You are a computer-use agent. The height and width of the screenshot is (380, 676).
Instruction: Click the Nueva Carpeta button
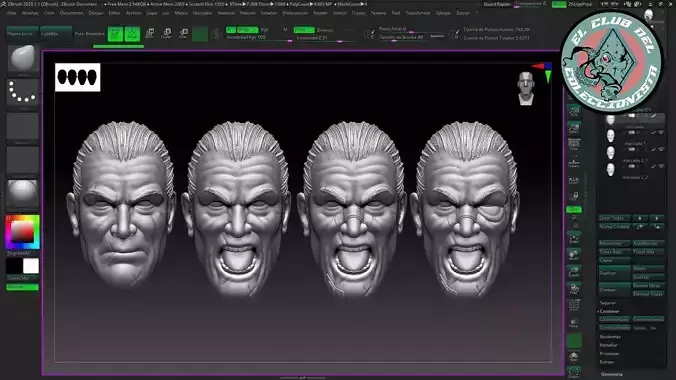click(614, 226)
